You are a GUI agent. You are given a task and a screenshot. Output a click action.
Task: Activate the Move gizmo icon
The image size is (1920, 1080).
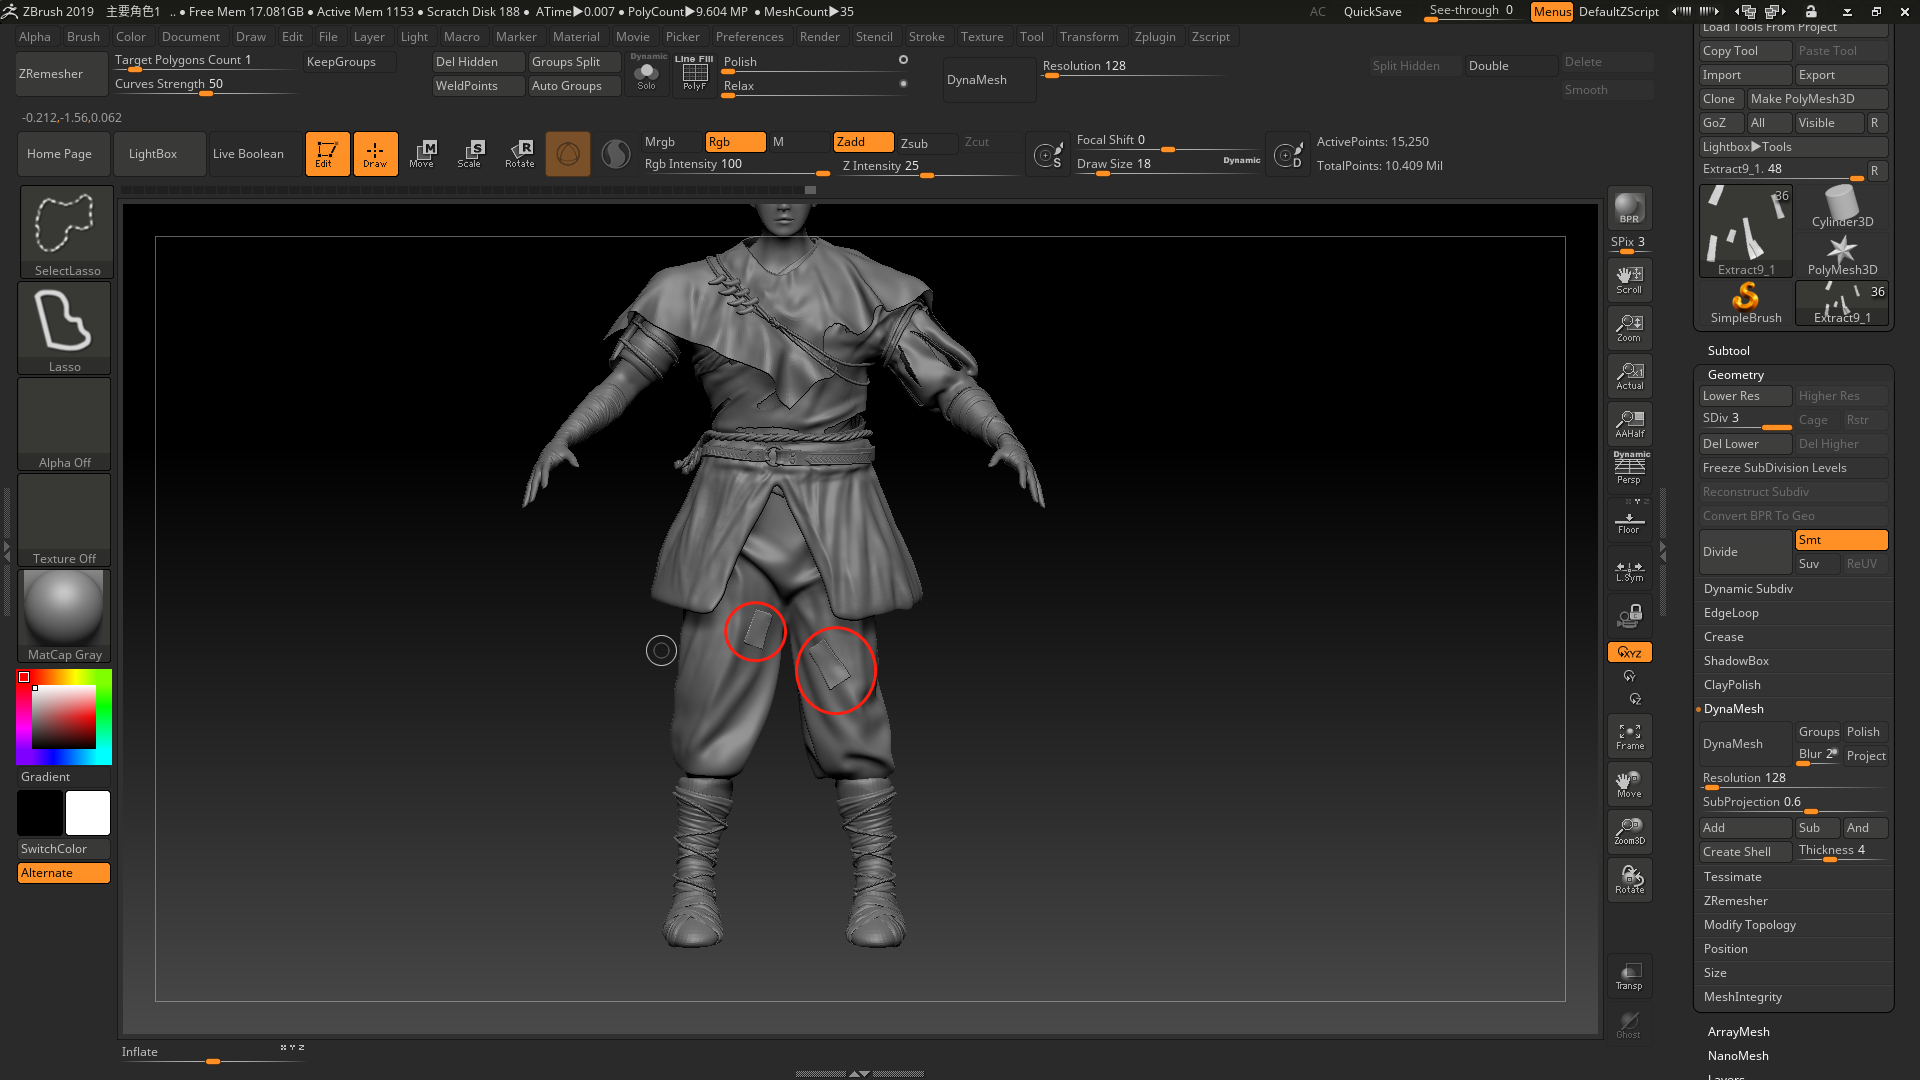coord(422,154)
